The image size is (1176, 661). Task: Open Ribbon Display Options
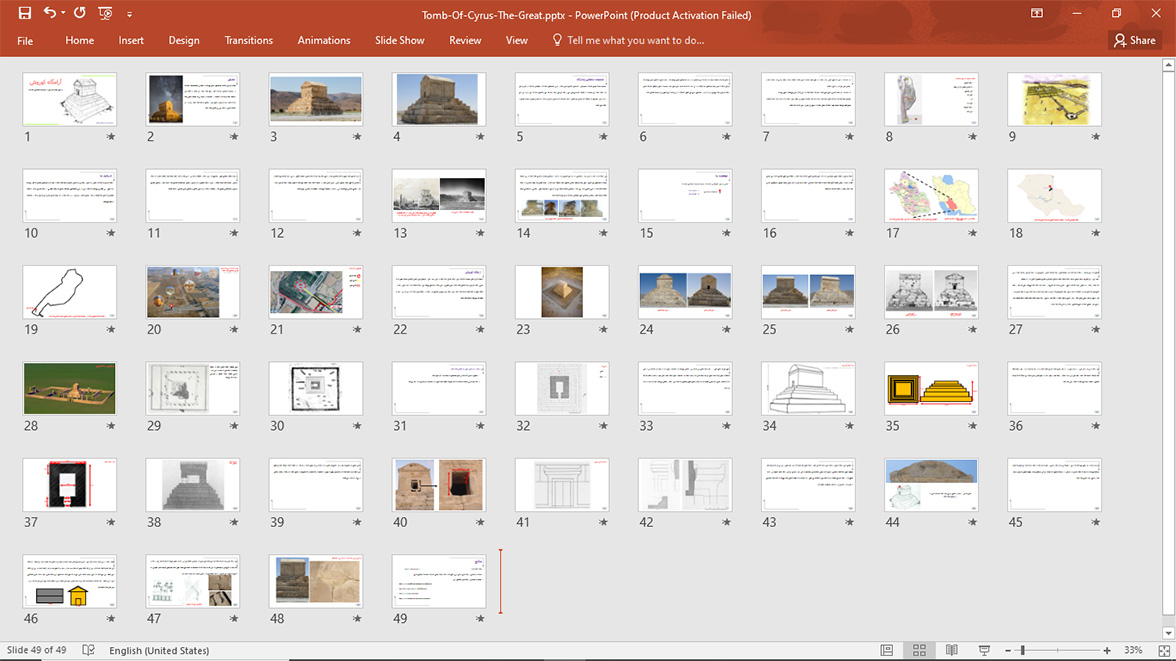1037,13
